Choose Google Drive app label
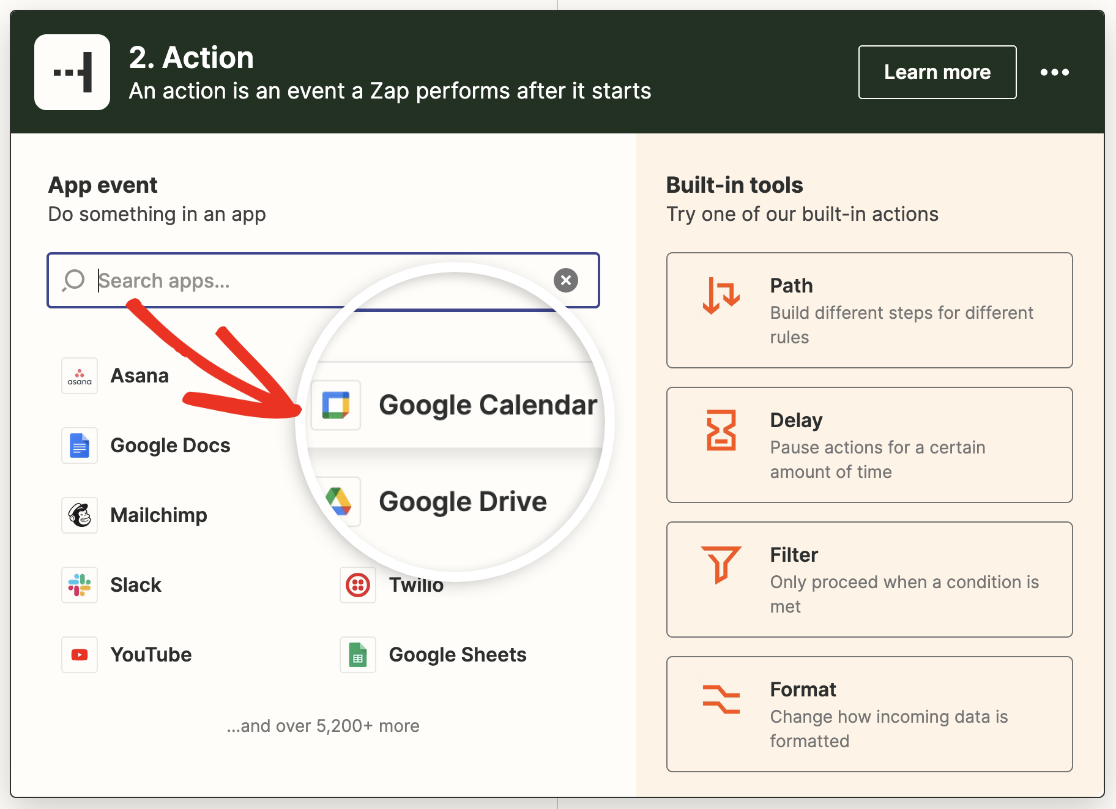The width and height of the screenshot is (1116, 809). 463,502
